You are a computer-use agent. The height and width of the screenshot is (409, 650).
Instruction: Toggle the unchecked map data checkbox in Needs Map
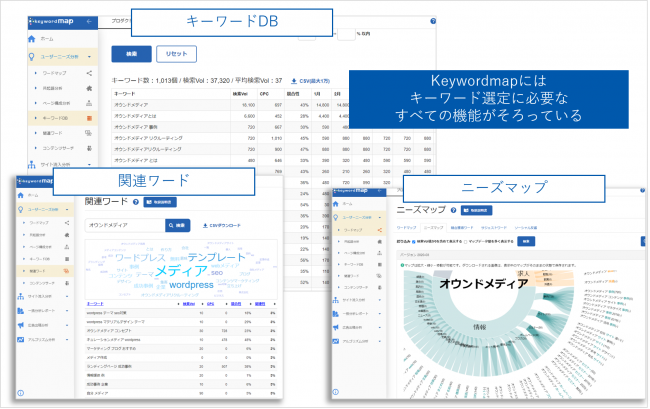coord(465,242)
